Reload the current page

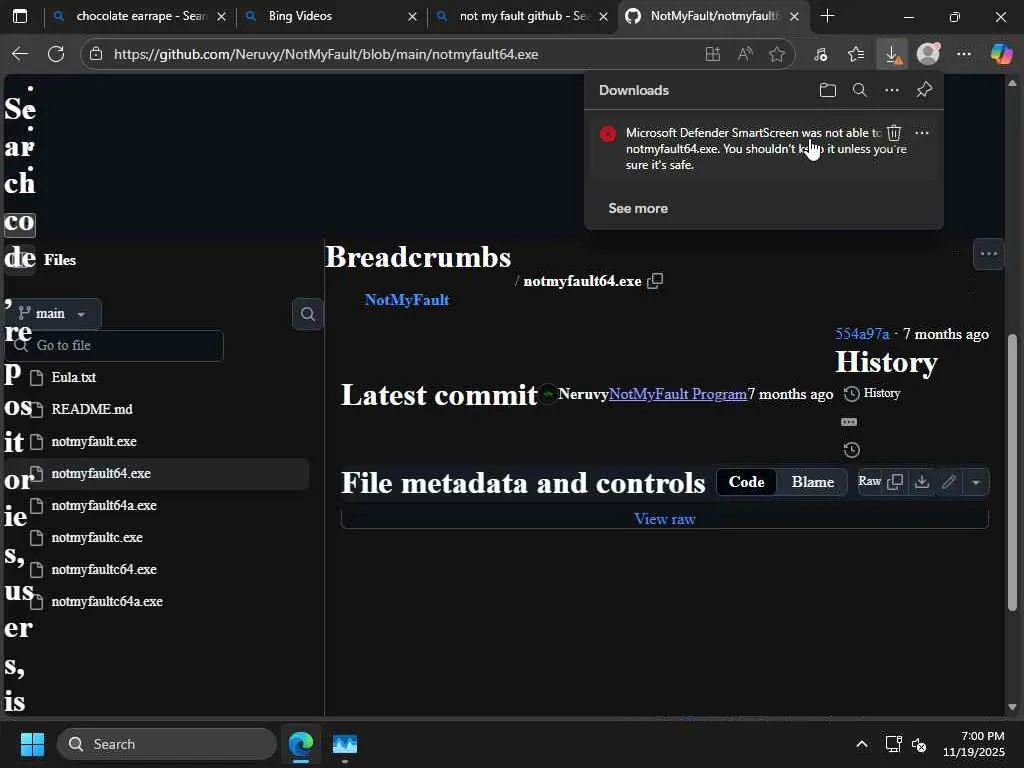click(x=56, y=54)
